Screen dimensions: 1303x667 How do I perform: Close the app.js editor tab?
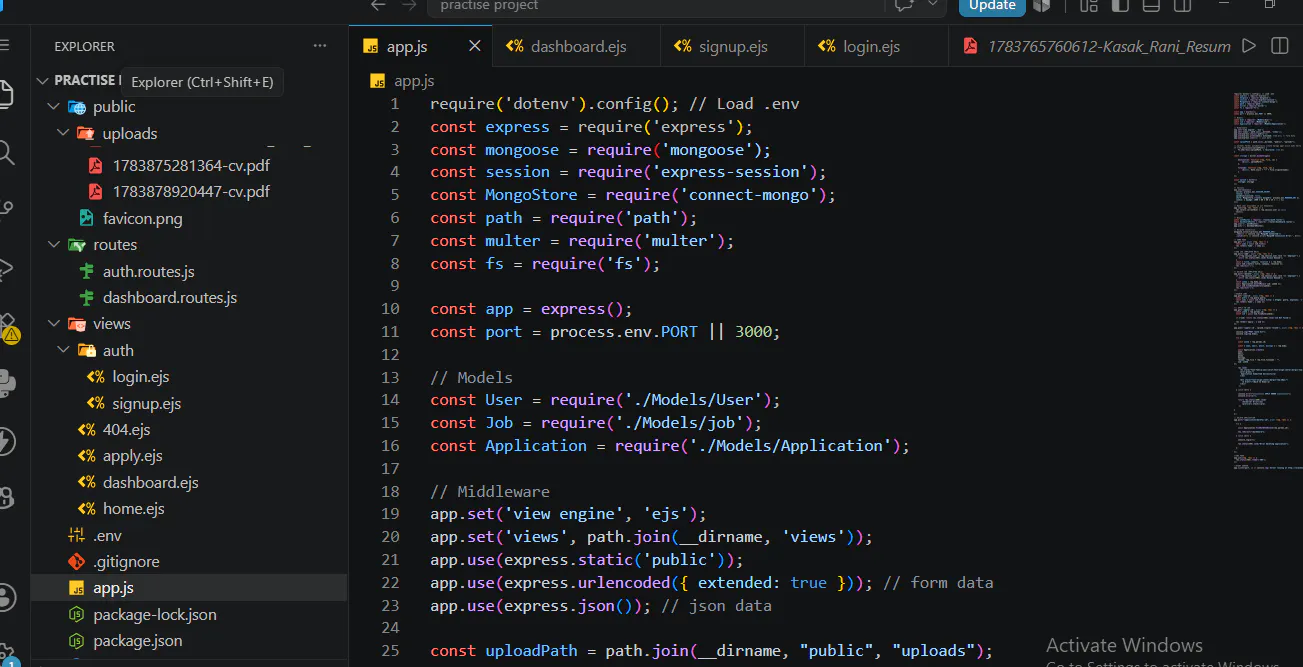coord(475,46)
